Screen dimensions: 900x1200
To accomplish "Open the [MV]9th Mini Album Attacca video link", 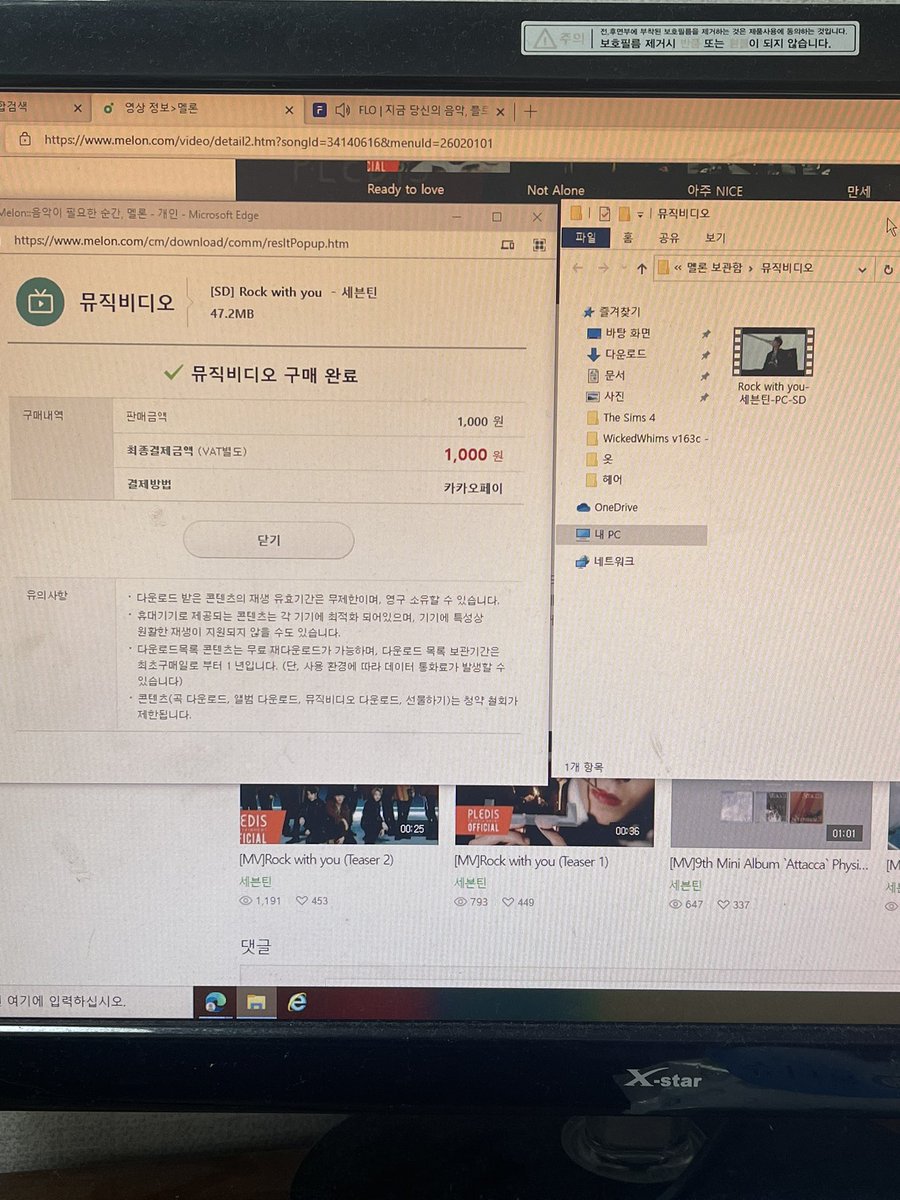I will (x=769, y=863).
